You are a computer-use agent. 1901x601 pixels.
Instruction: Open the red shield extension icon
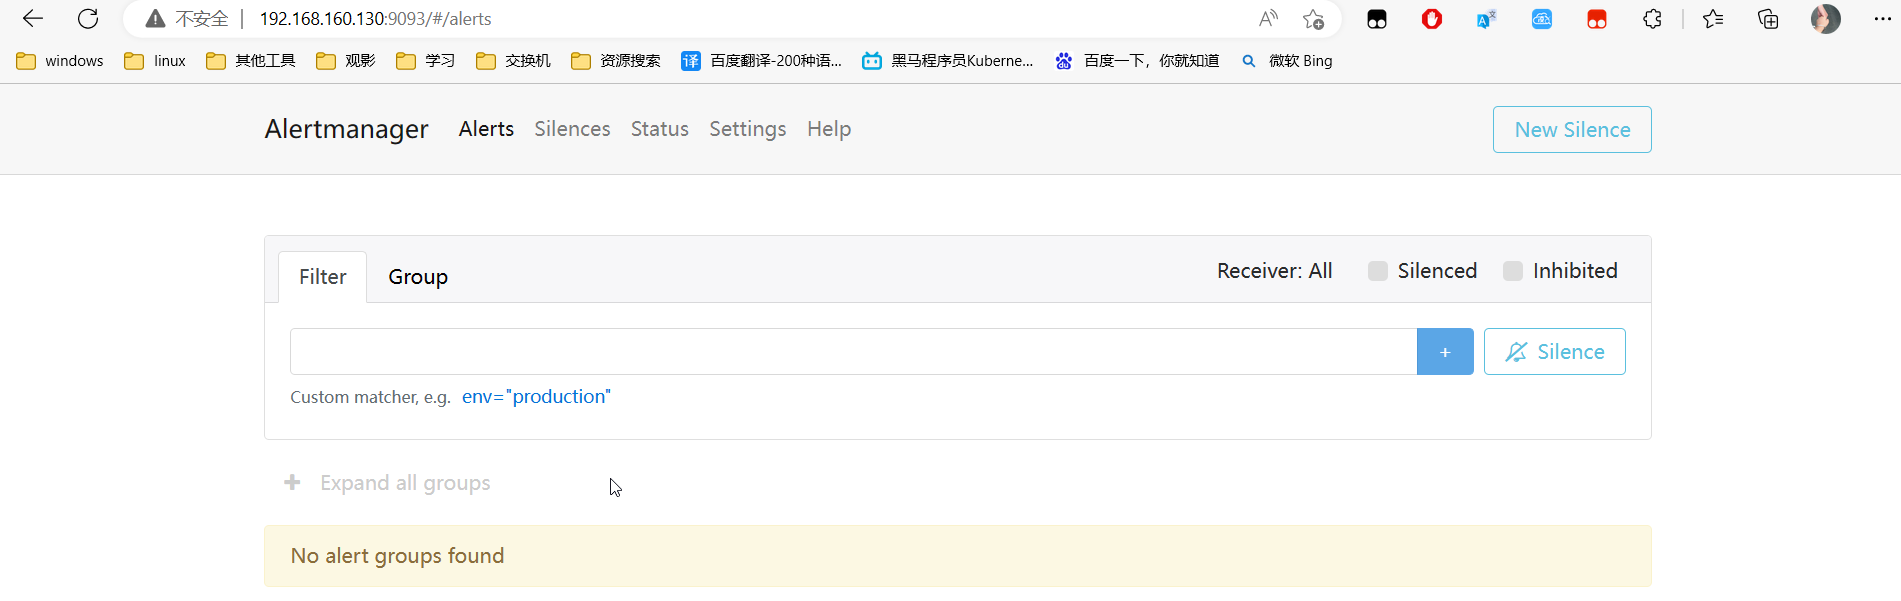point(1432,19)
